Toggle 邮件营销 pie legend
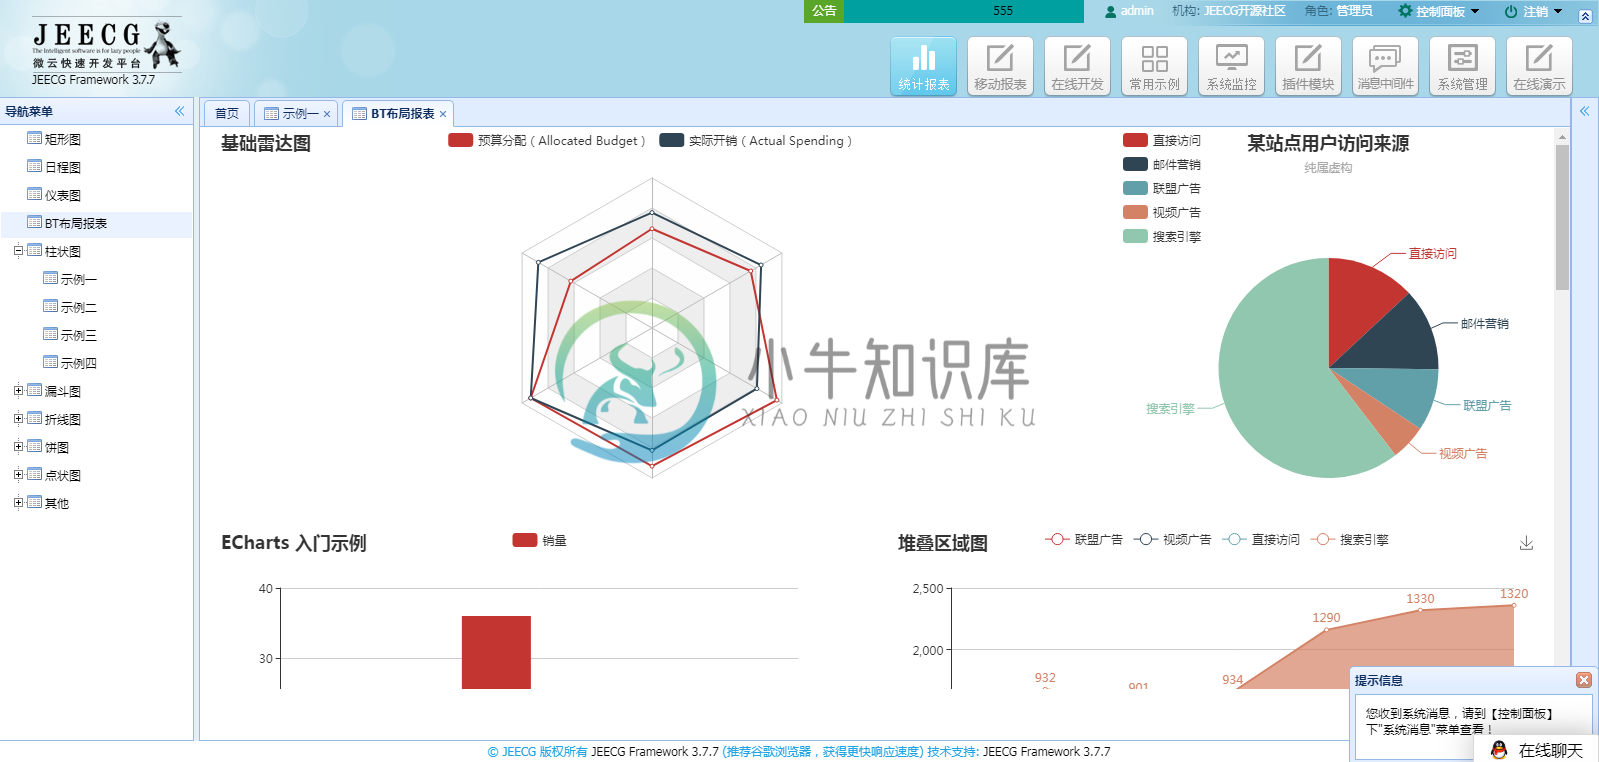 click(1162, 165)
